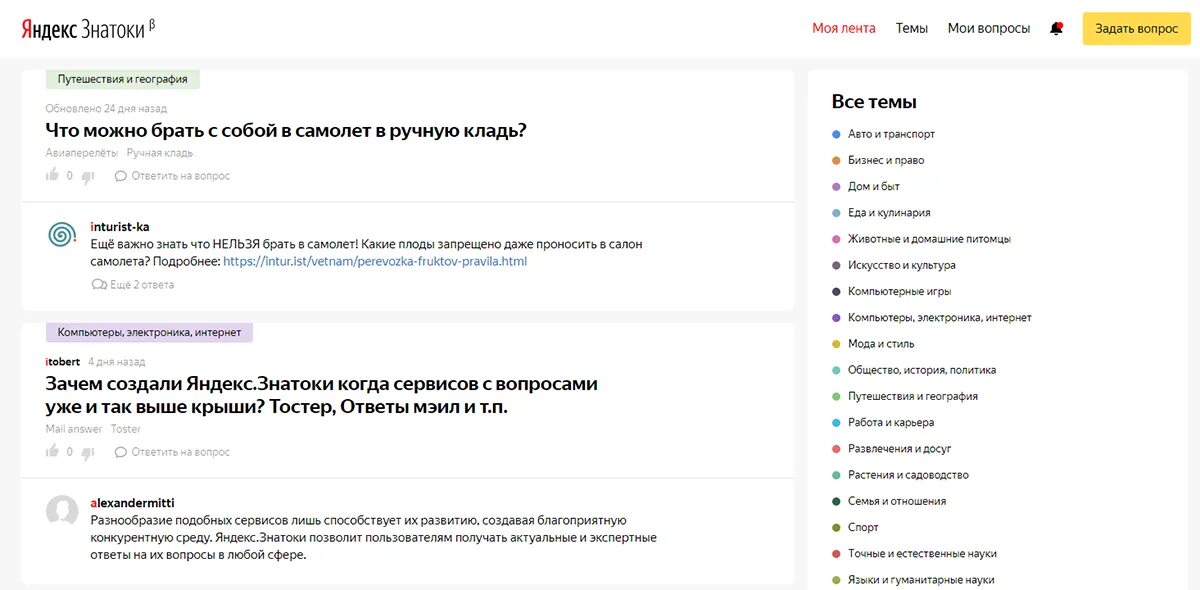Viewport: 1200px width, 590px height.
Task: Click the Обновлено 24 дня назад timestamp
Action: (106, 108)
